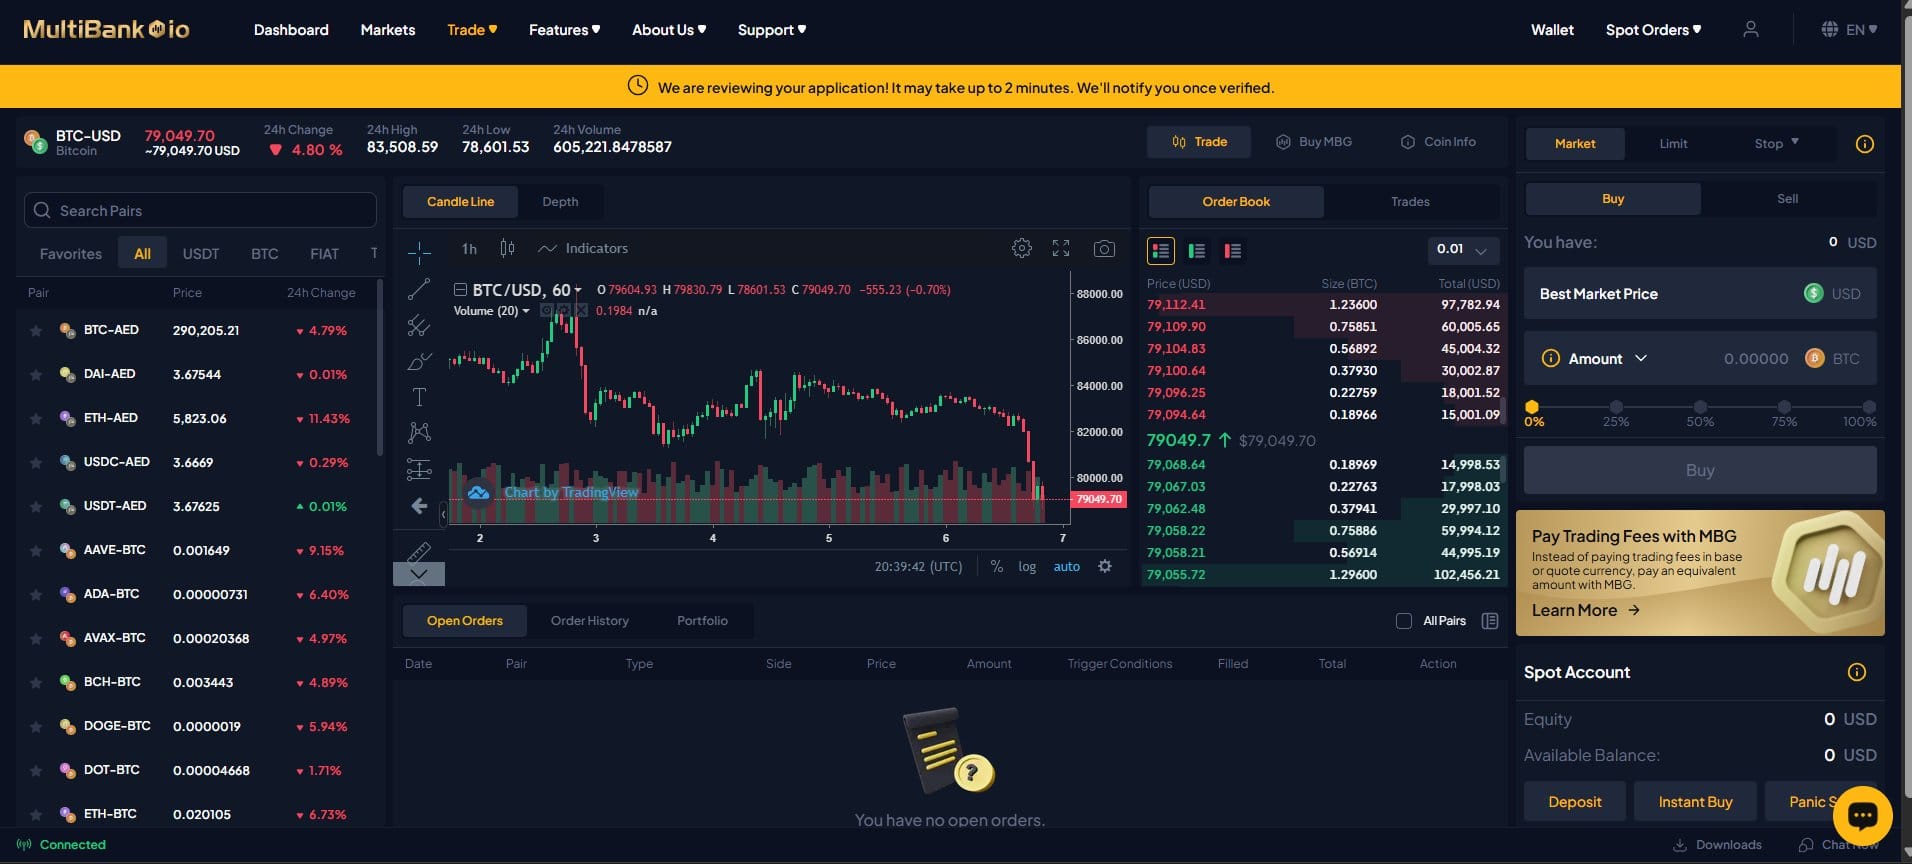1912x864 pixels.
Task: Open chart settings gear icon
Action: pos(1021,248)
